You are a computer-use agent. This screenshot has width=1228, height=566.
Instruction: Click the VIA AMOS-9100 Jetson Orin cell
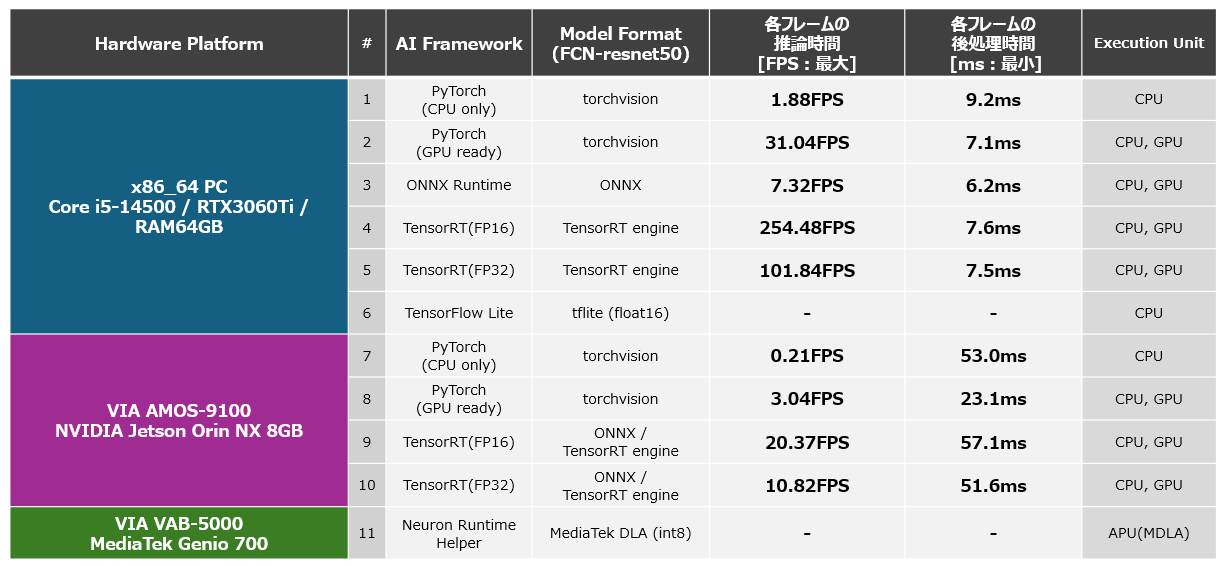click(179, 421)
